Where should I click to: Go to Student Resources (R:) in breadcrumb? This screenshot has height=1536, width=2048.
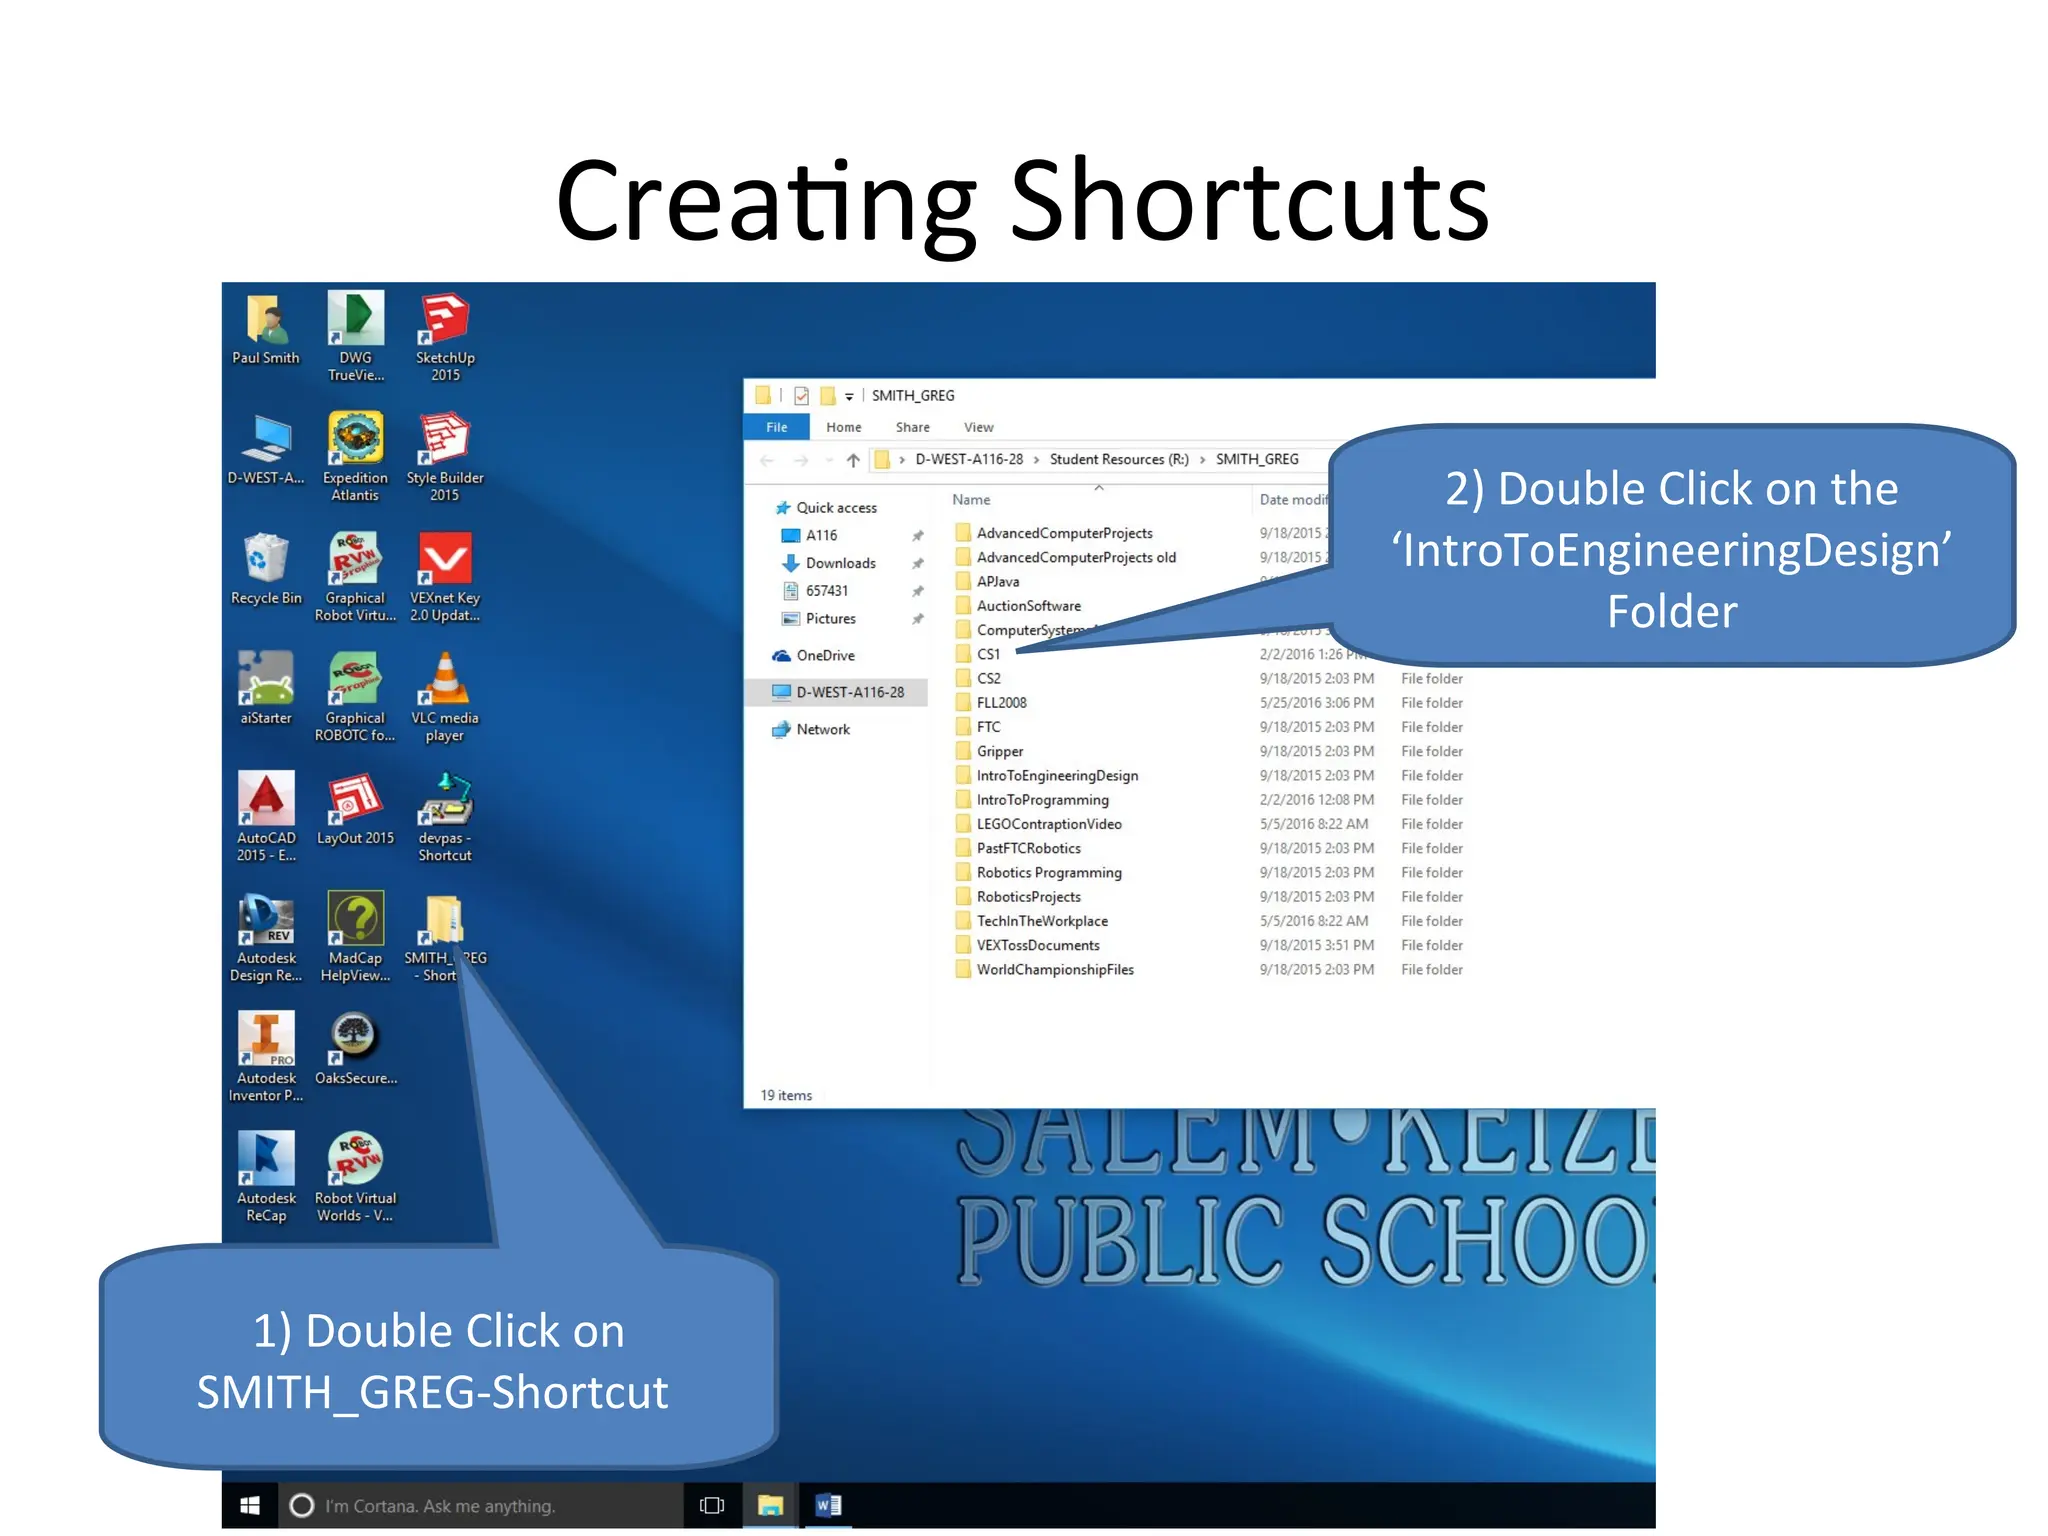tap(1119, 459)
